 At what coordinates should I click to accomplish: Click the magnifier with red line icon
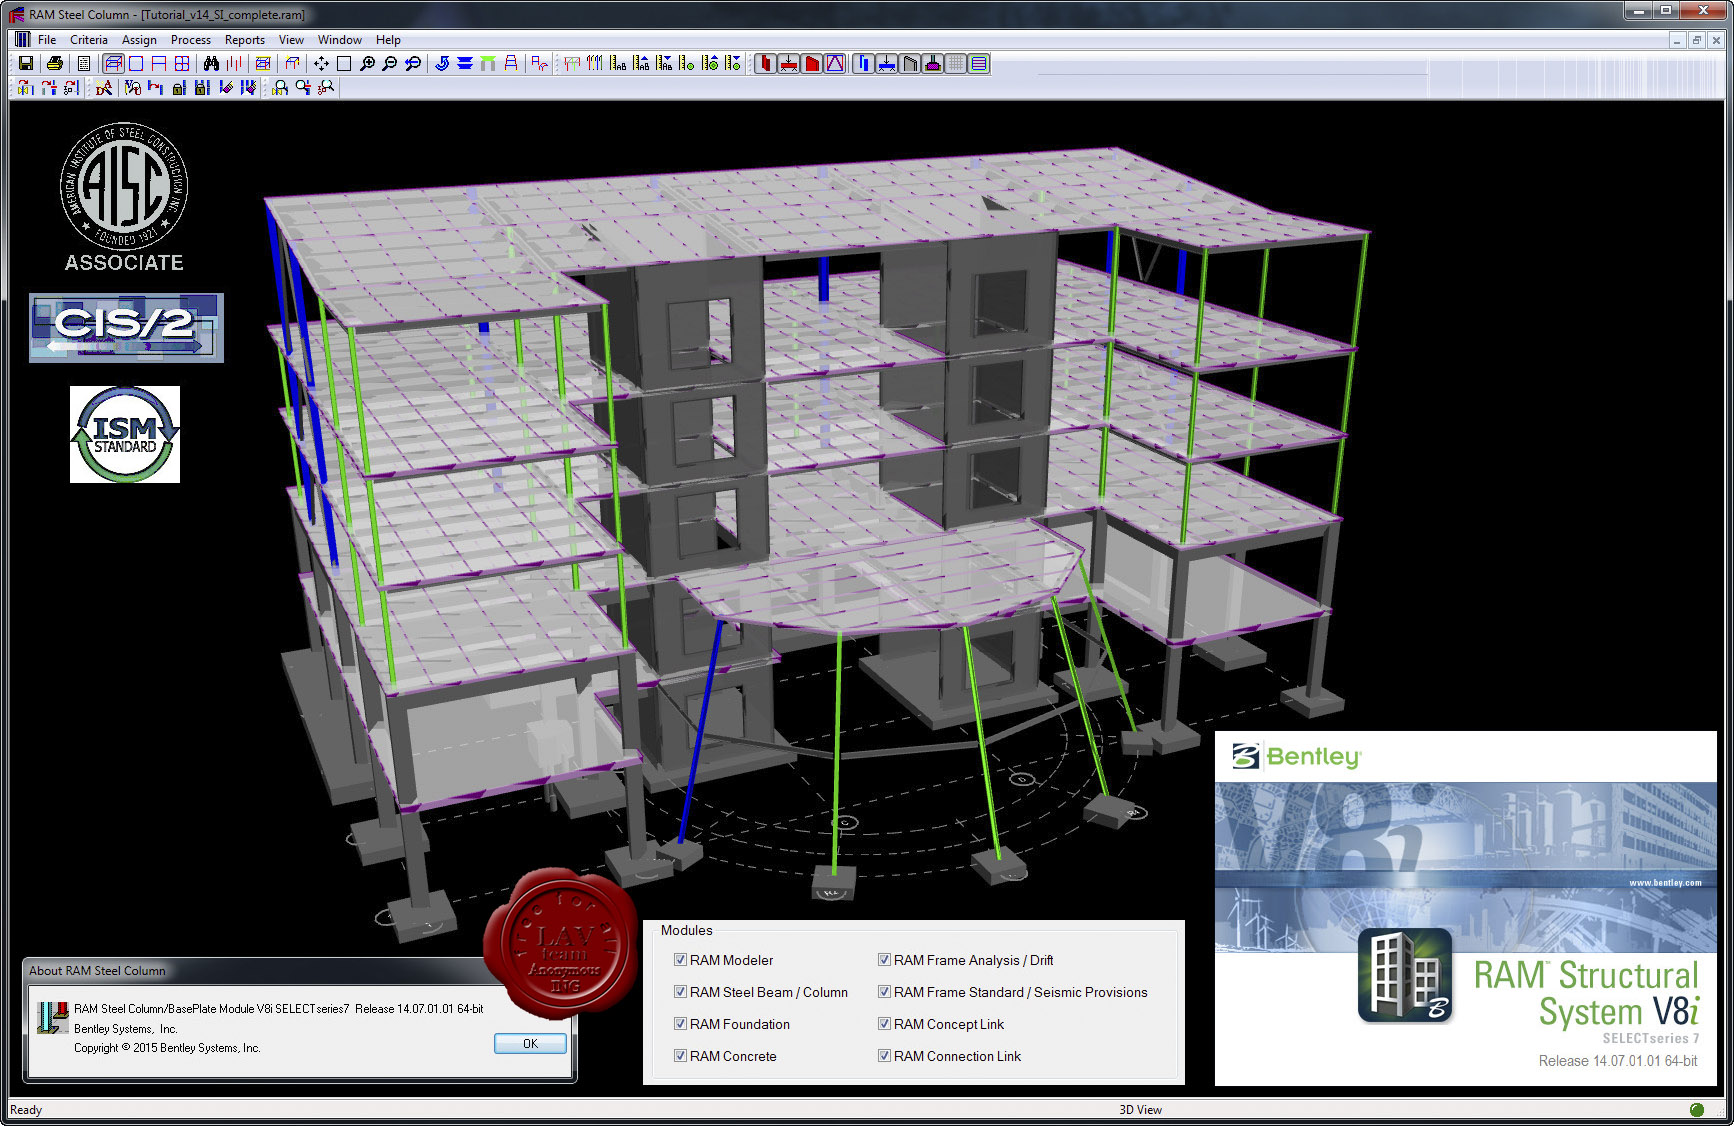[x=303, y=88]
